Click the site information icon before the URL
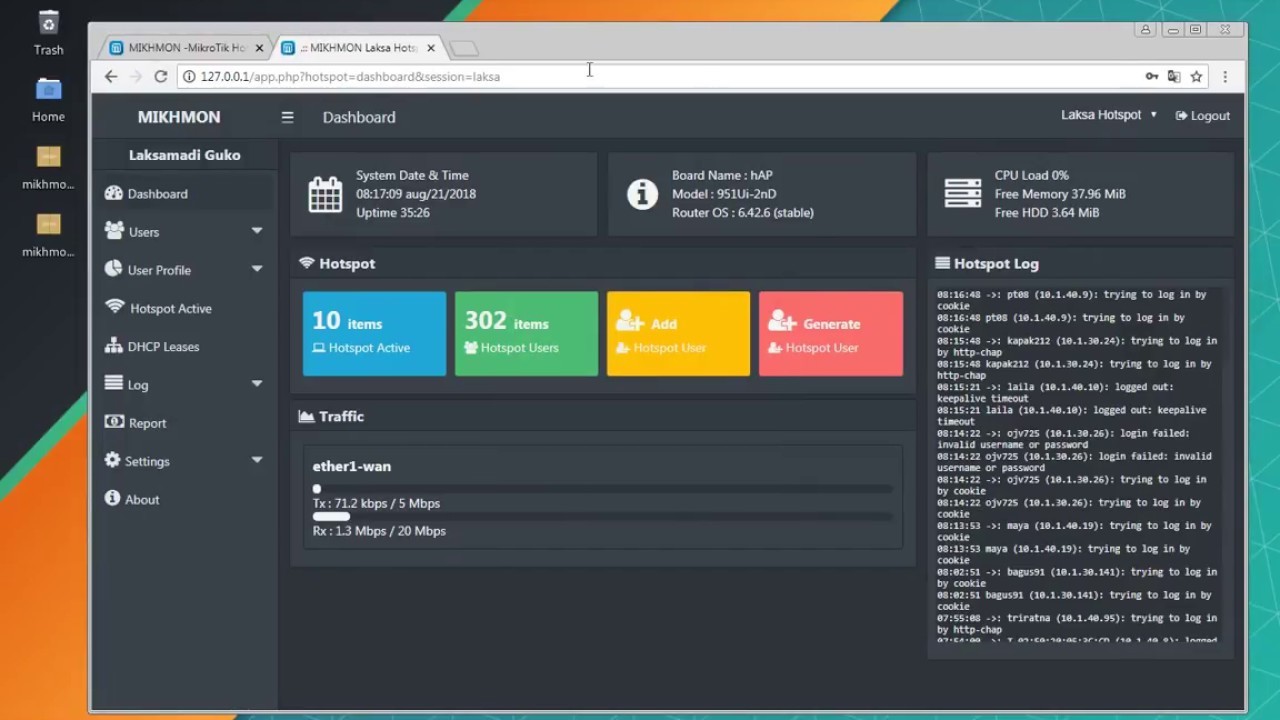1280x720 pixels. coord(189,76)
